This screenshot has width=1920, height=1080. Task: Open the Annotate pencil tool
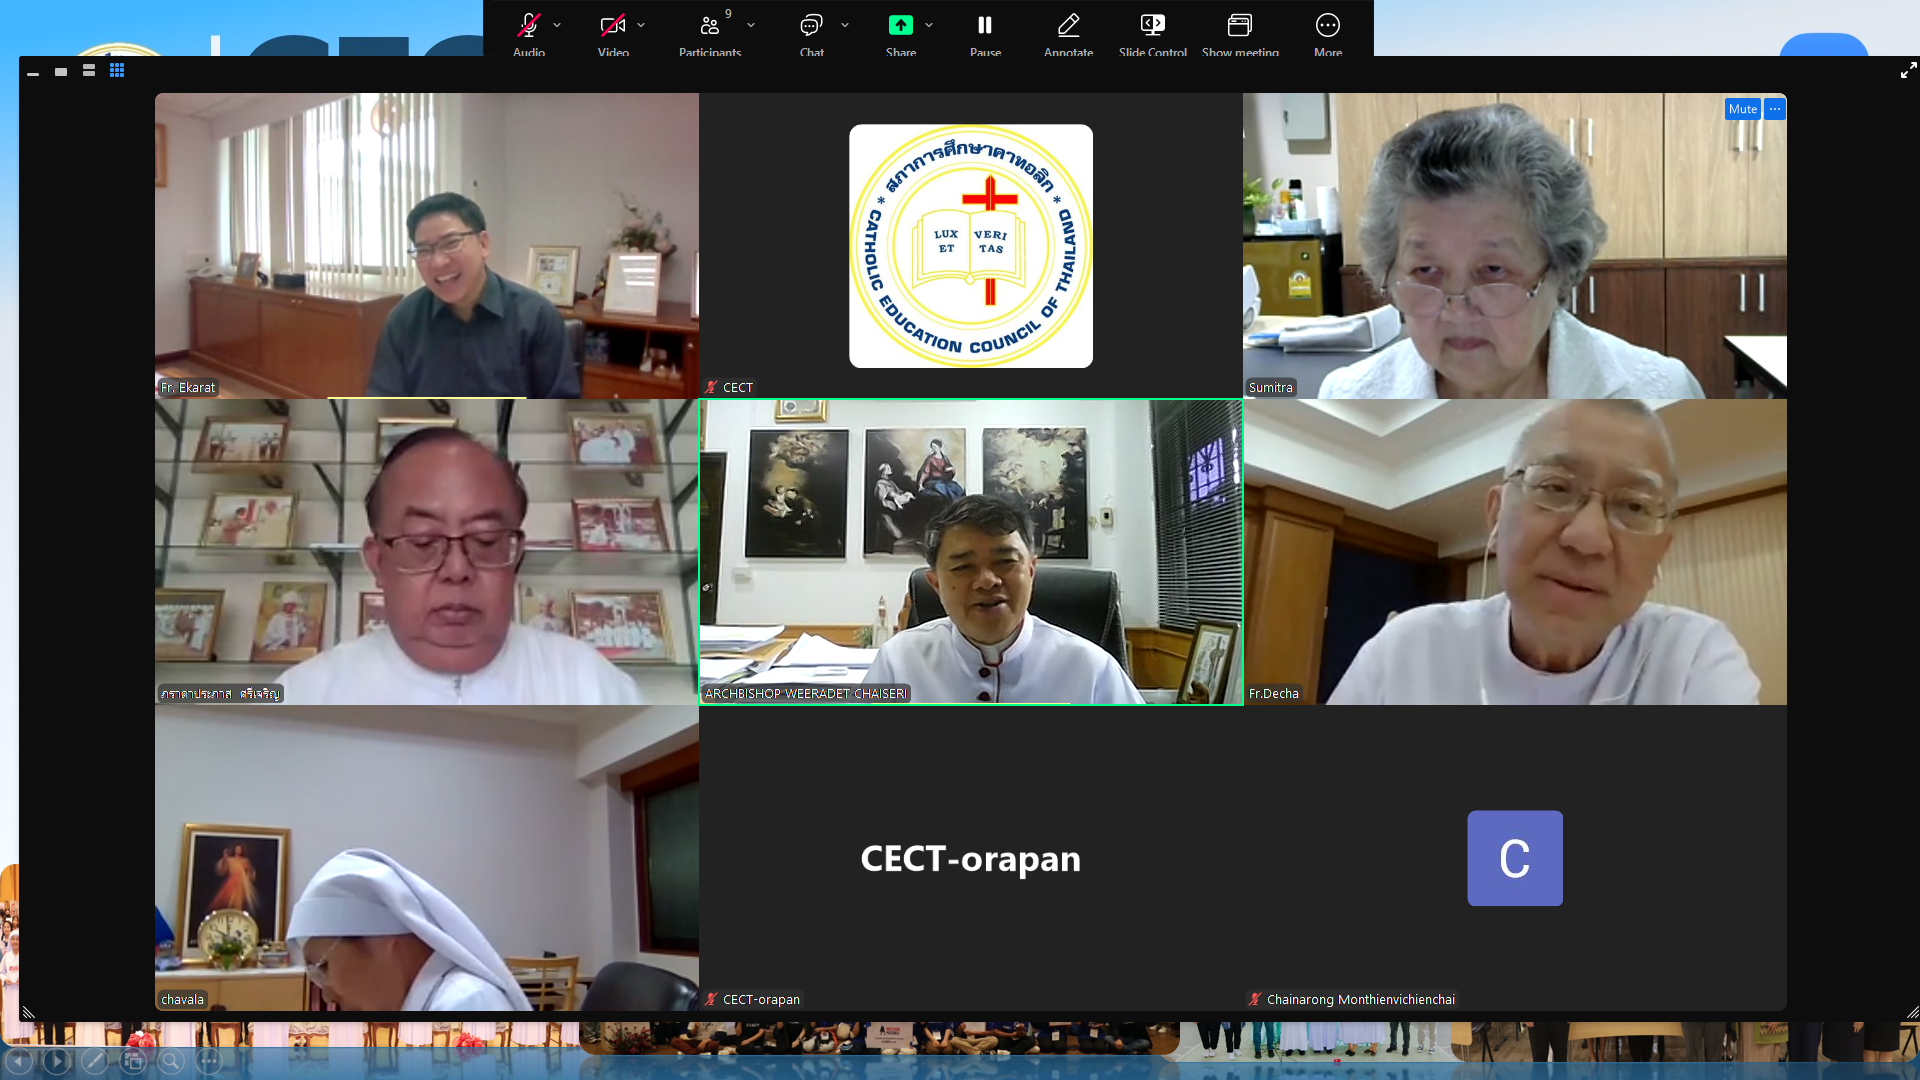(1068, 25)
